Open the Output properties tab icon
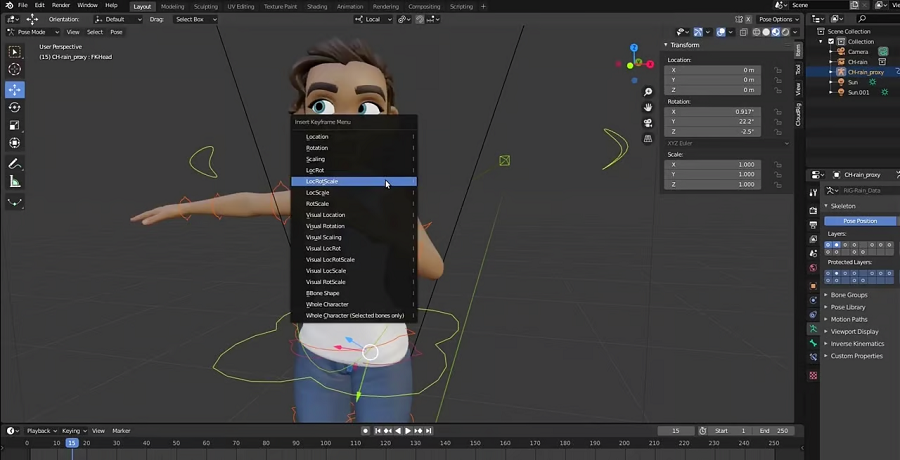The height and width of the screenshot is (460, 900). point(813,225)
